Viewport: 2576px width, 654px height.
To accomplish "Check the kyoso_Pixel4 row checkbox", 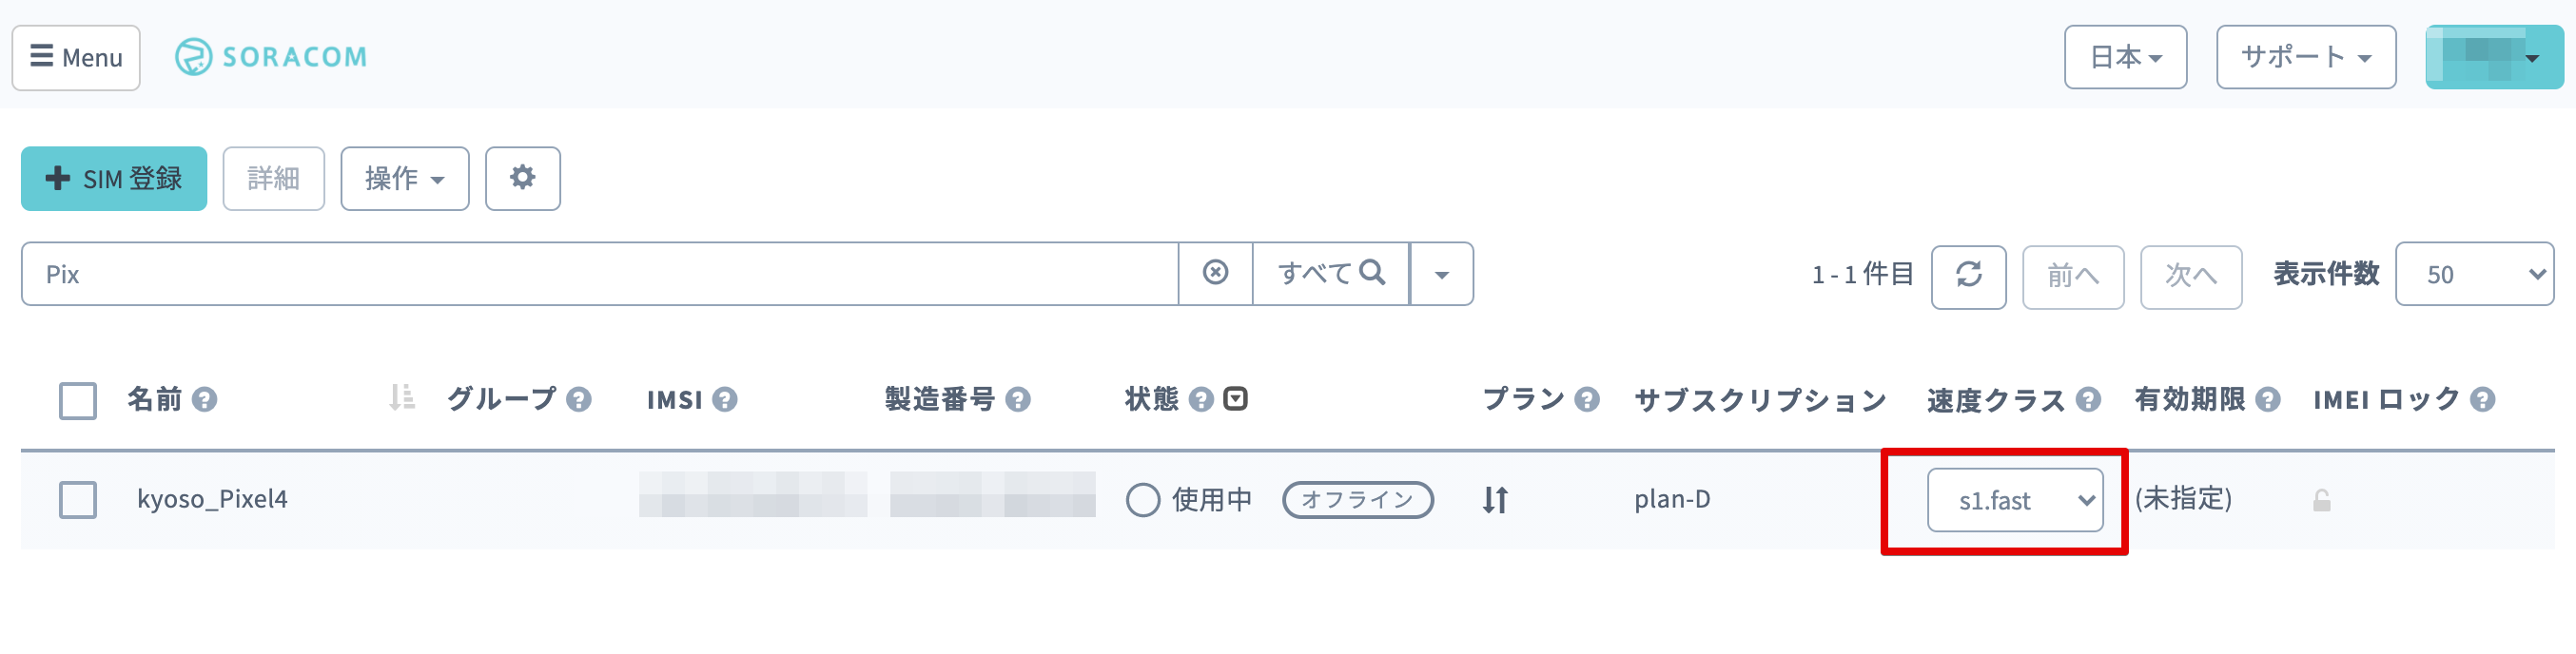I will coord(78,499).
